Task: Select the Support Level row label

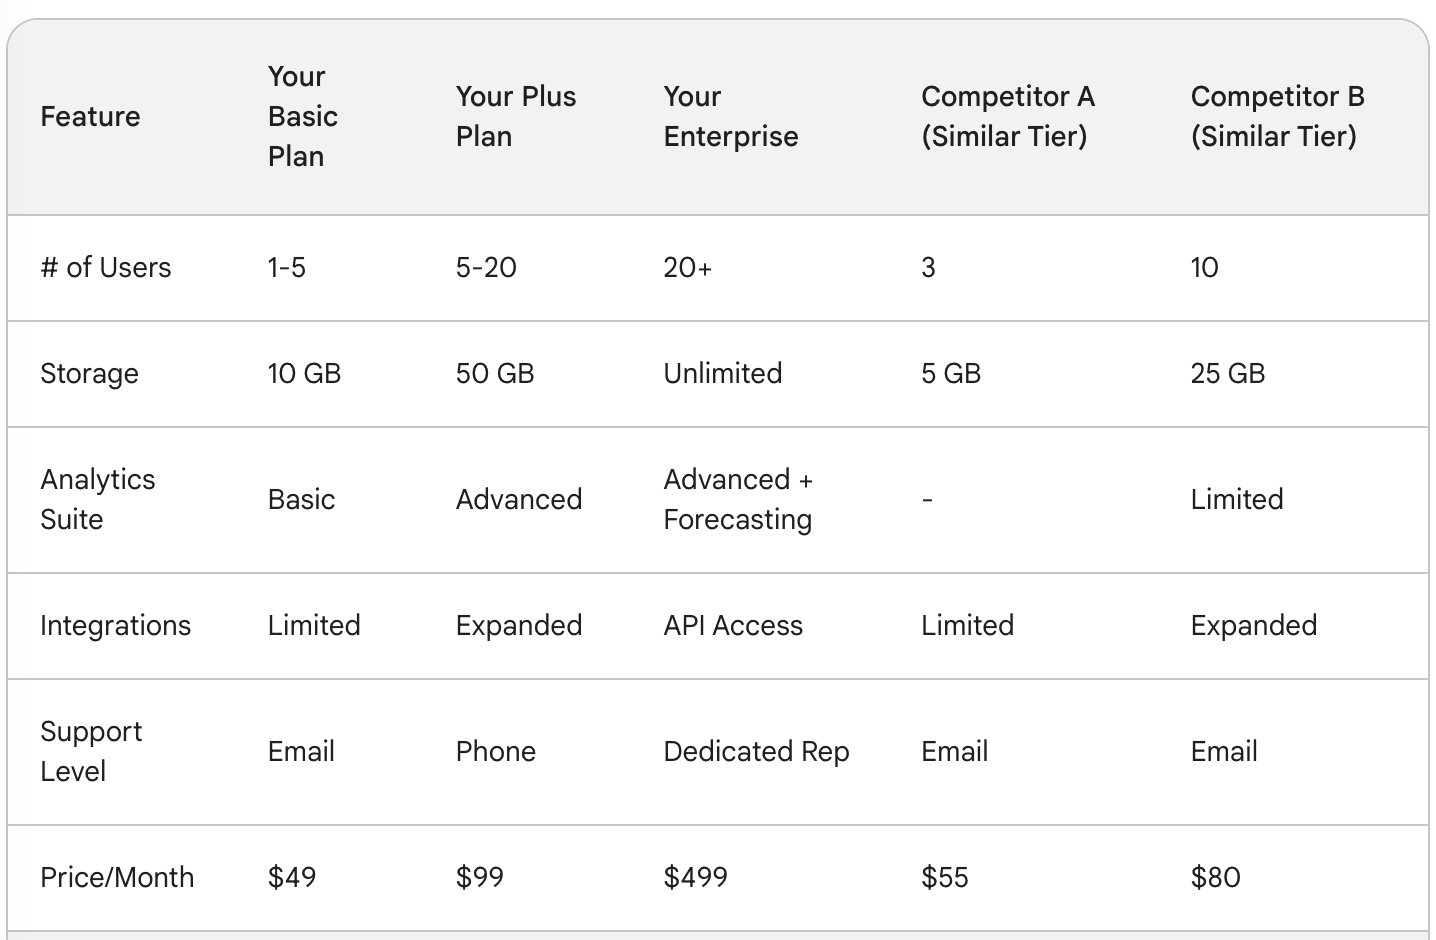Action: click(x=91, y=752)
